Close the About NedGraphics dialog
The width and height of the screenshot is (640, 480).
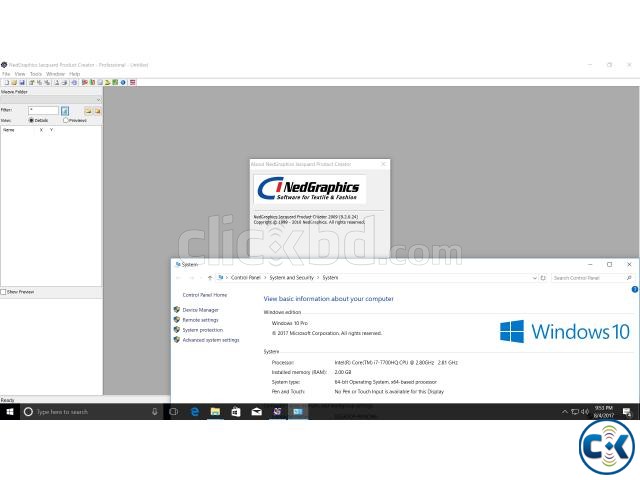[x=383, y=164]
